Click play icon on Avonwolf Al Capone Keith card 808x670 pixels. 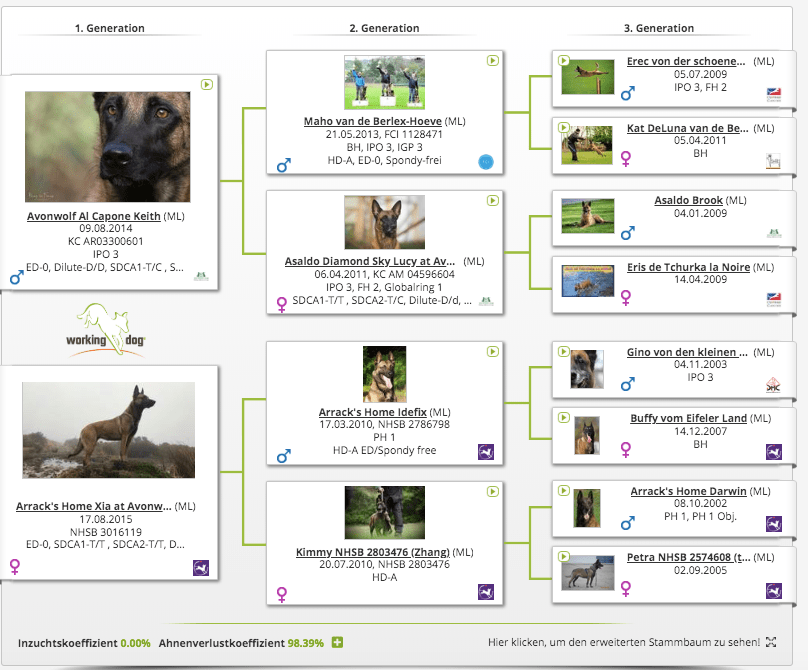click(206, 85)
